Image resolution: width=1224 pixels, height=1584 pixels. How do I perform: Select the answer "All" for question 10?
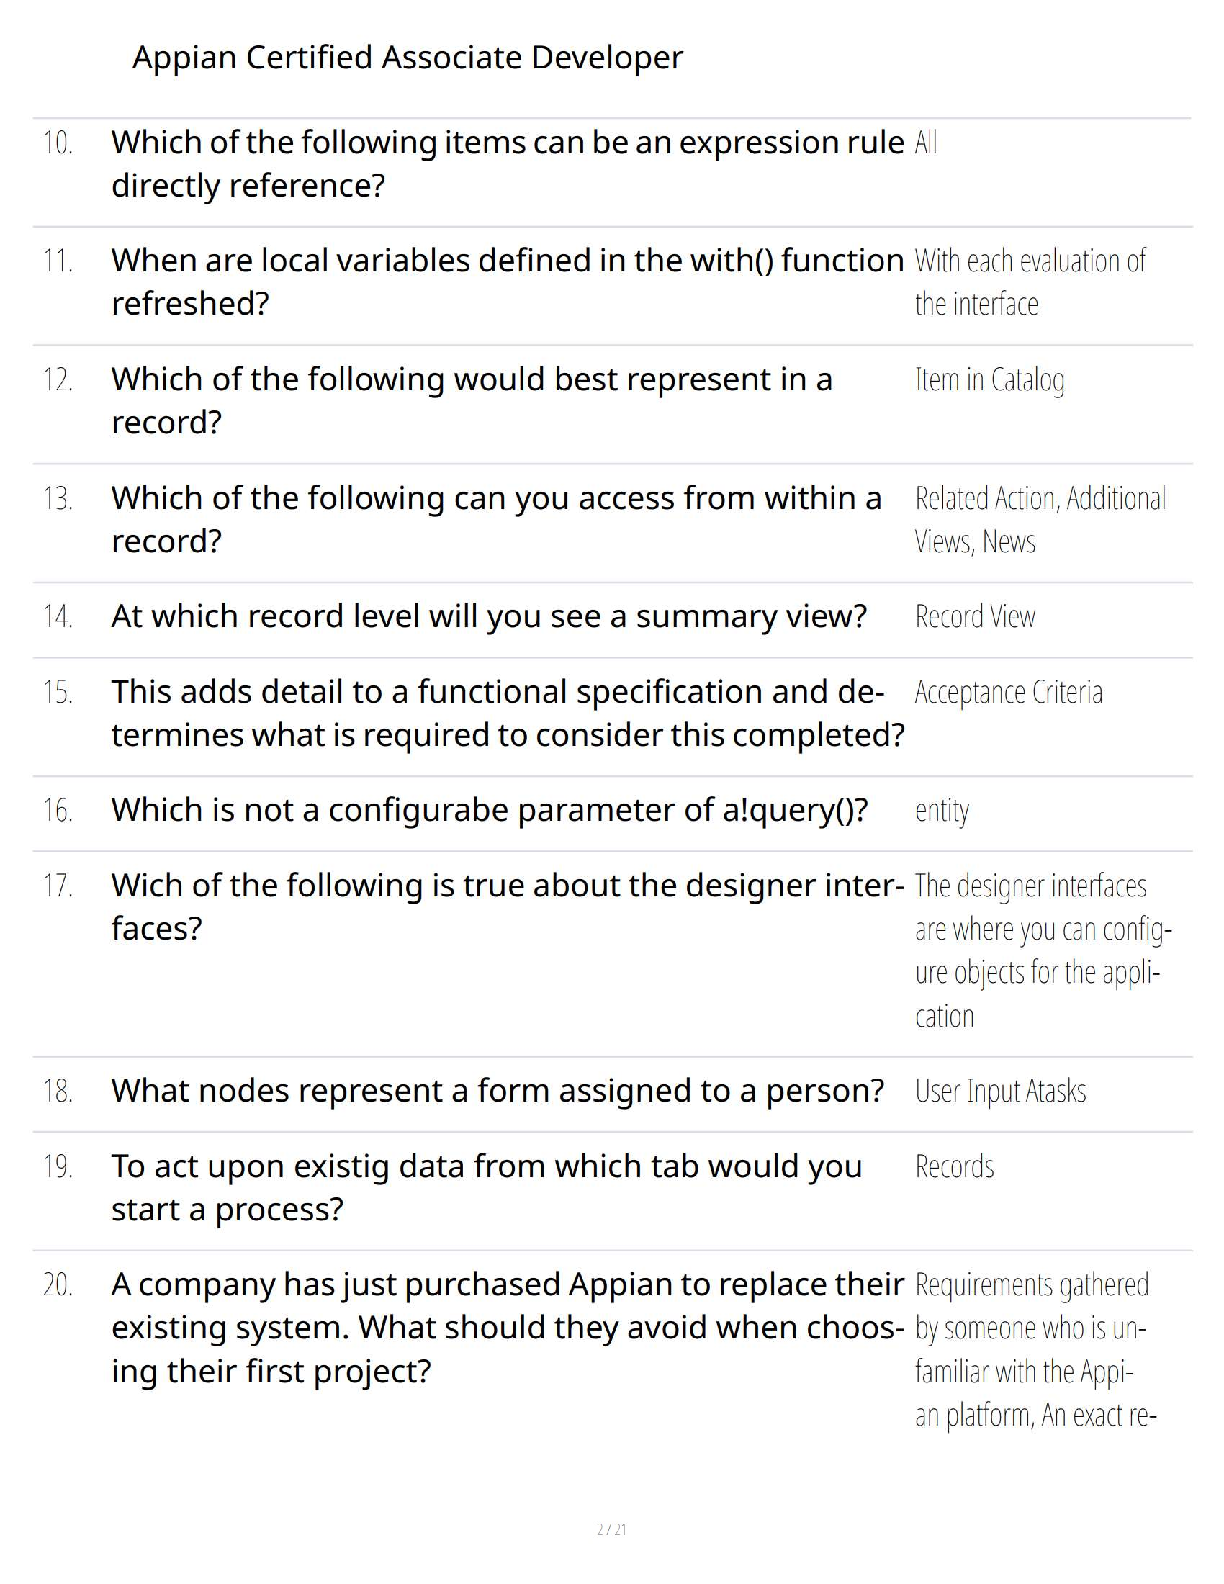click(x=926, y=143)
